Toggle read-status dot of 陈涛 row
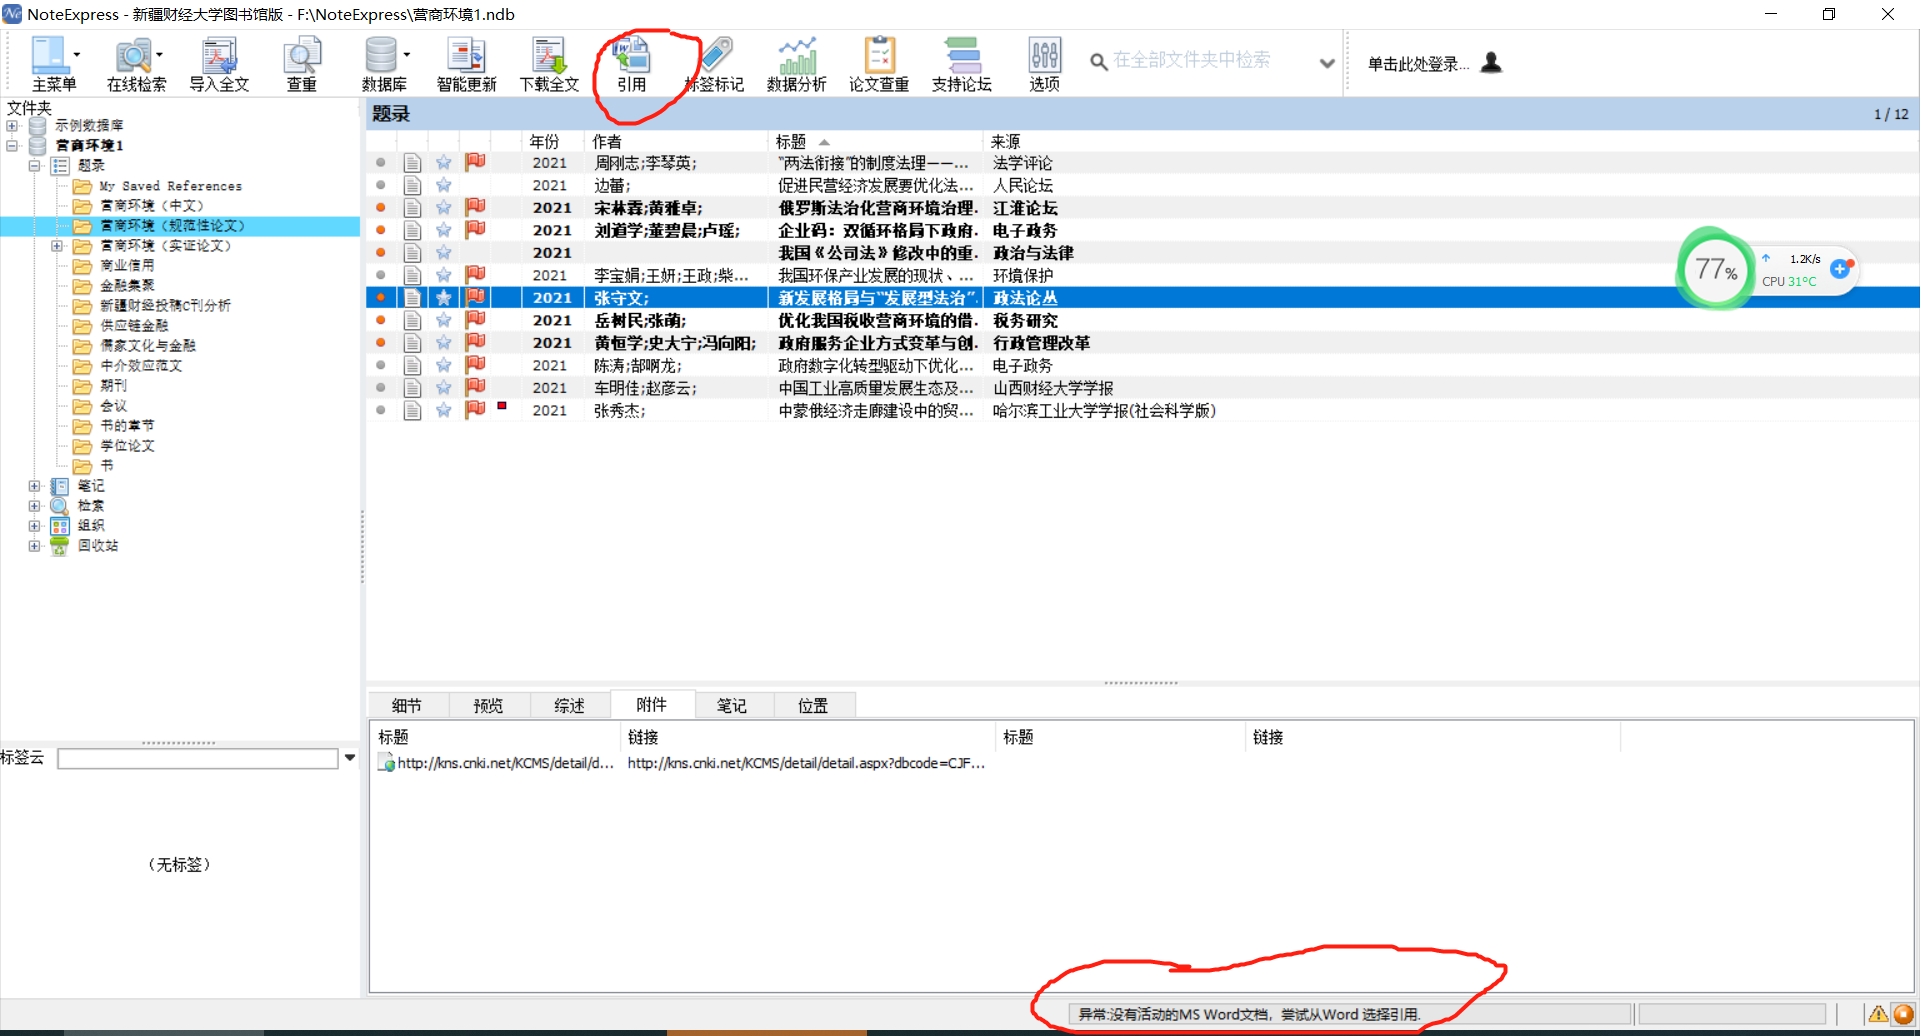The image size is (1920, 1036). click(381, 365)
